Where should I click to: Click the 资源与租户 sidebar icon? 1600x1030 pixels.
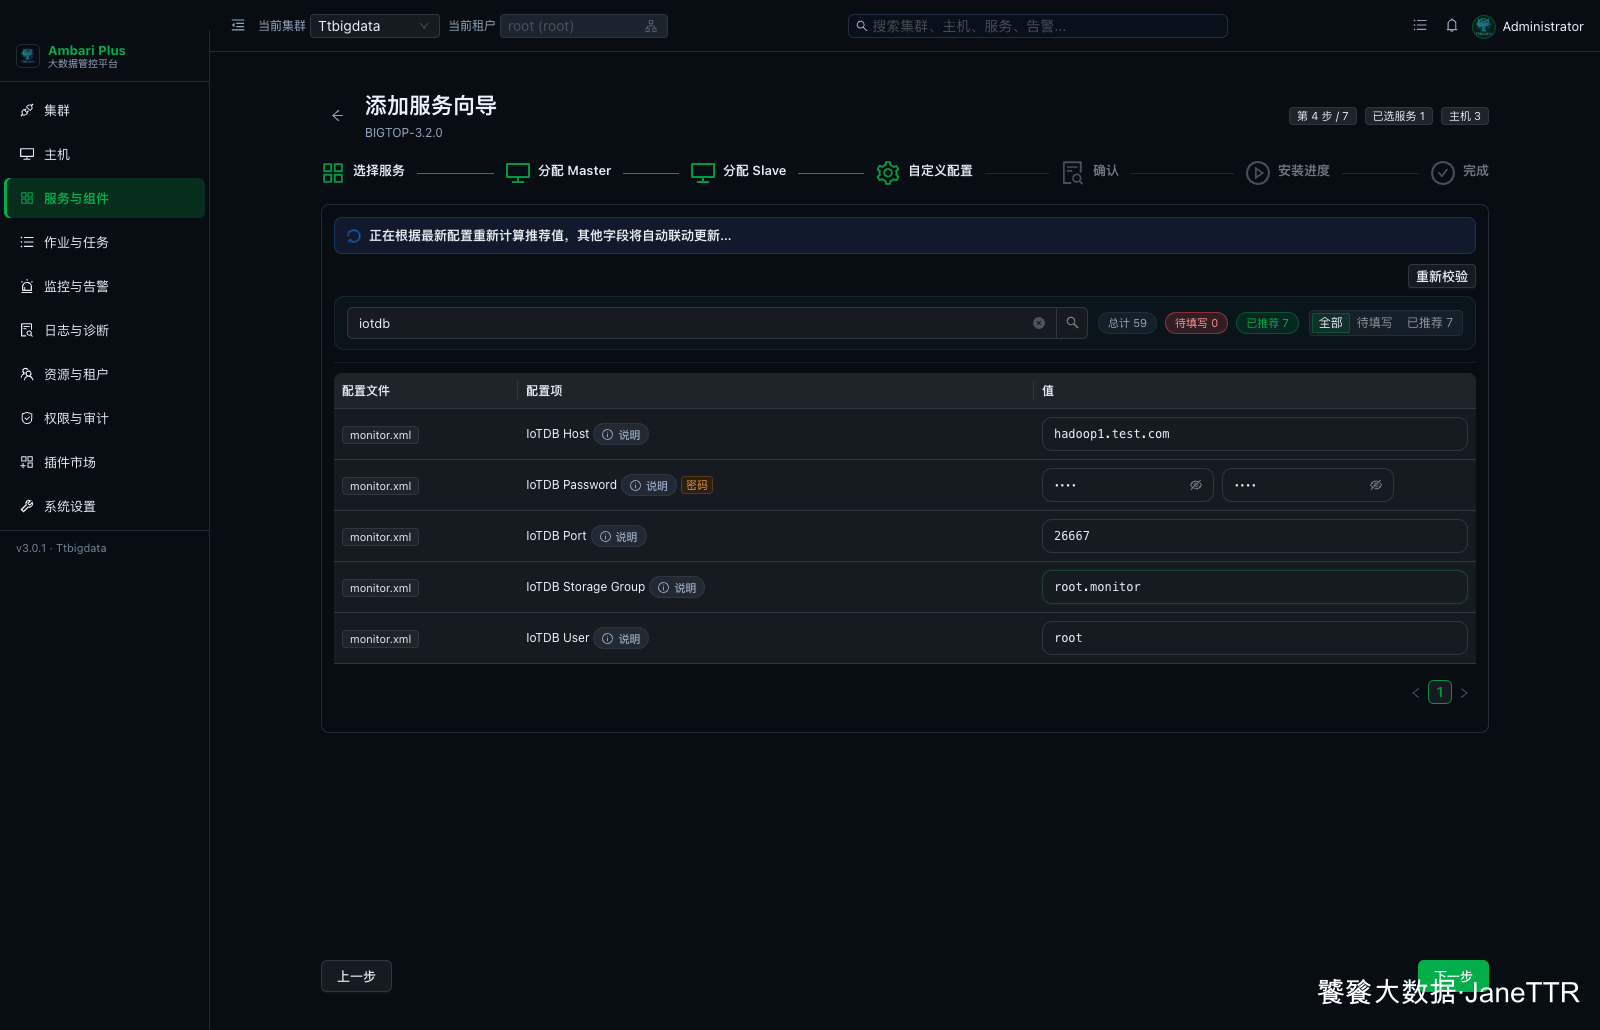tap(27, 374)
